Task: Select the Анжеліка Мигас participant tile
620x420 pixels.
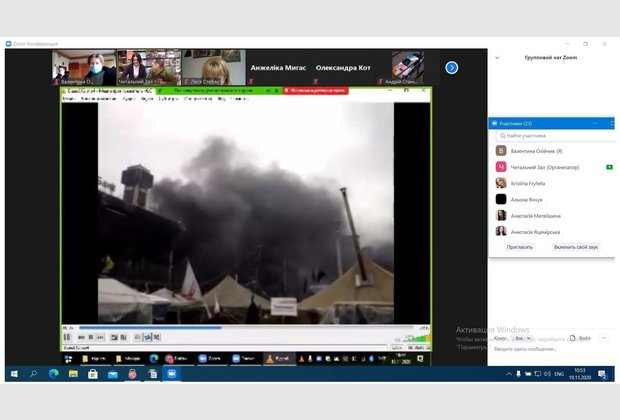Action: (x=277, y=67)
